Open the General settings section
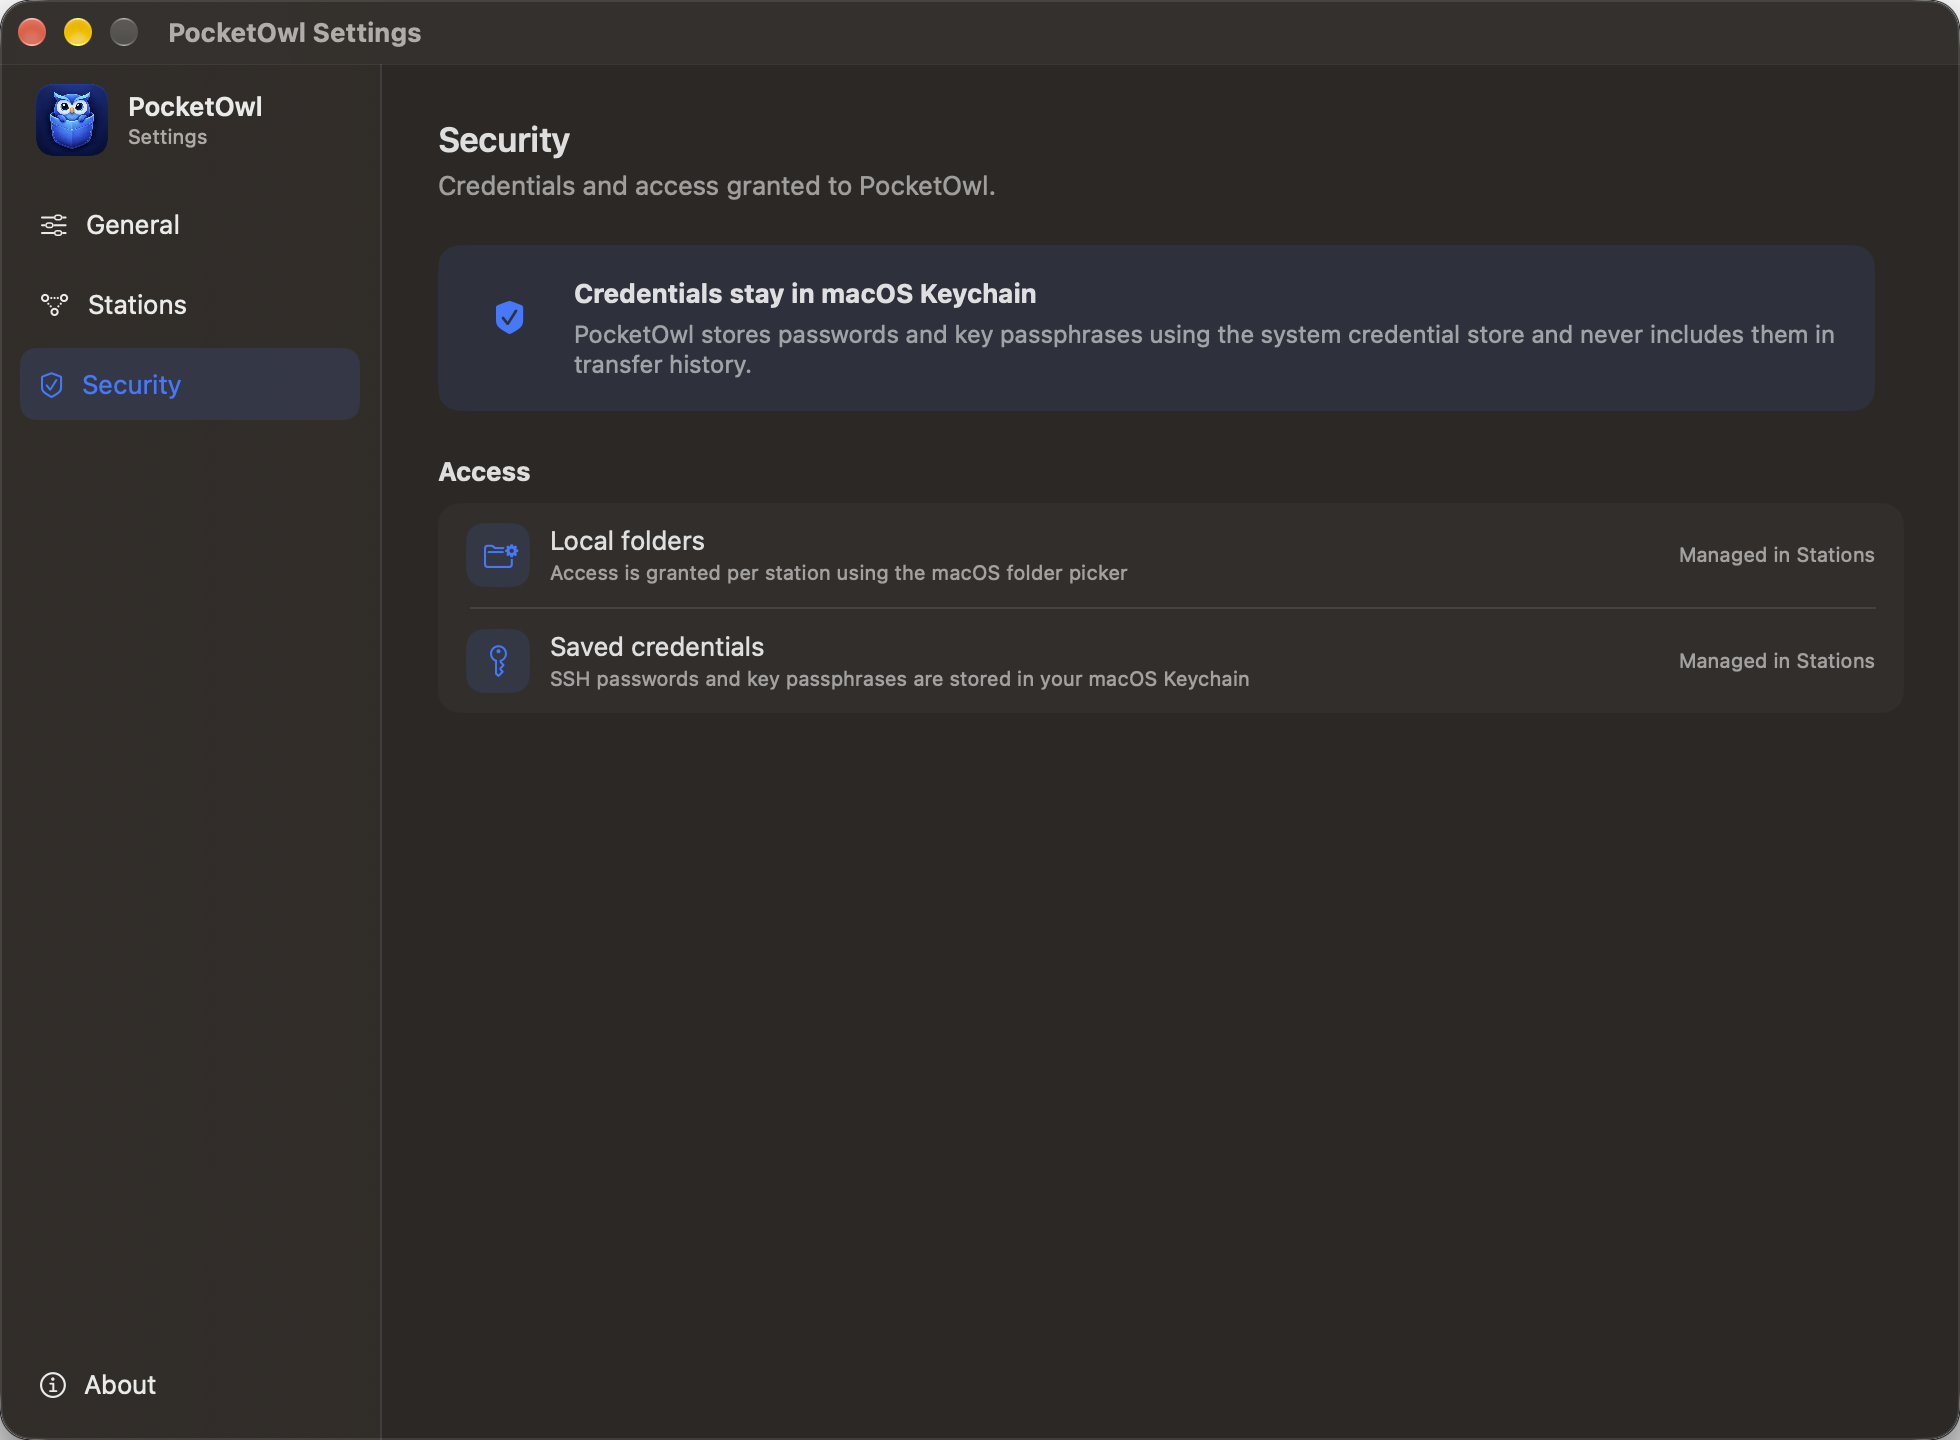The image size is (1960, 1440). click(x=190, y=225)
